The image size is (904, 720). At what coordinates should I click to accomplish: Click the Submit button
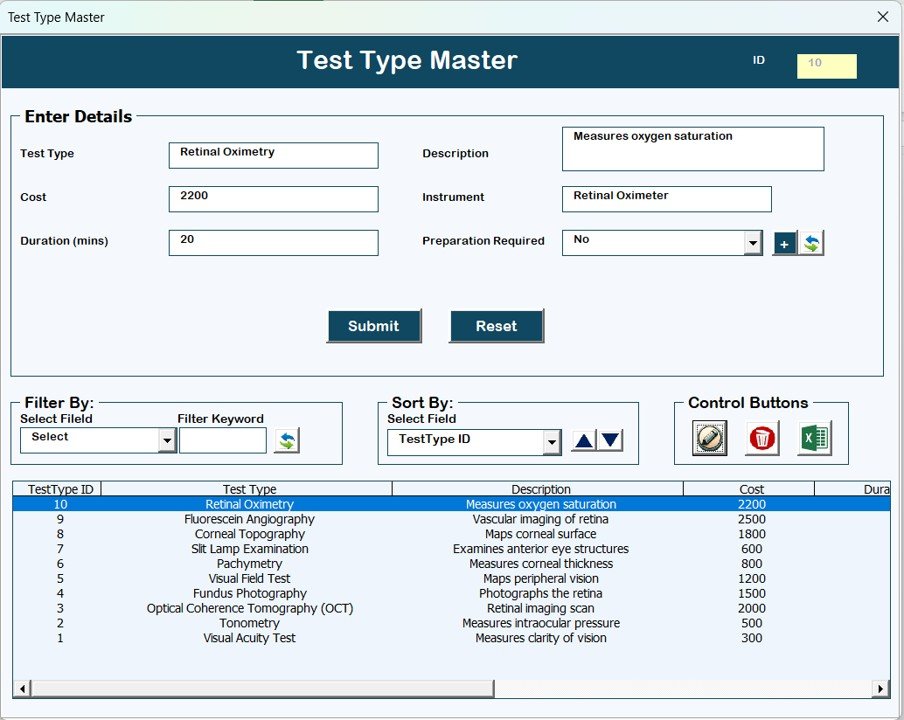[x=374, y=326]
